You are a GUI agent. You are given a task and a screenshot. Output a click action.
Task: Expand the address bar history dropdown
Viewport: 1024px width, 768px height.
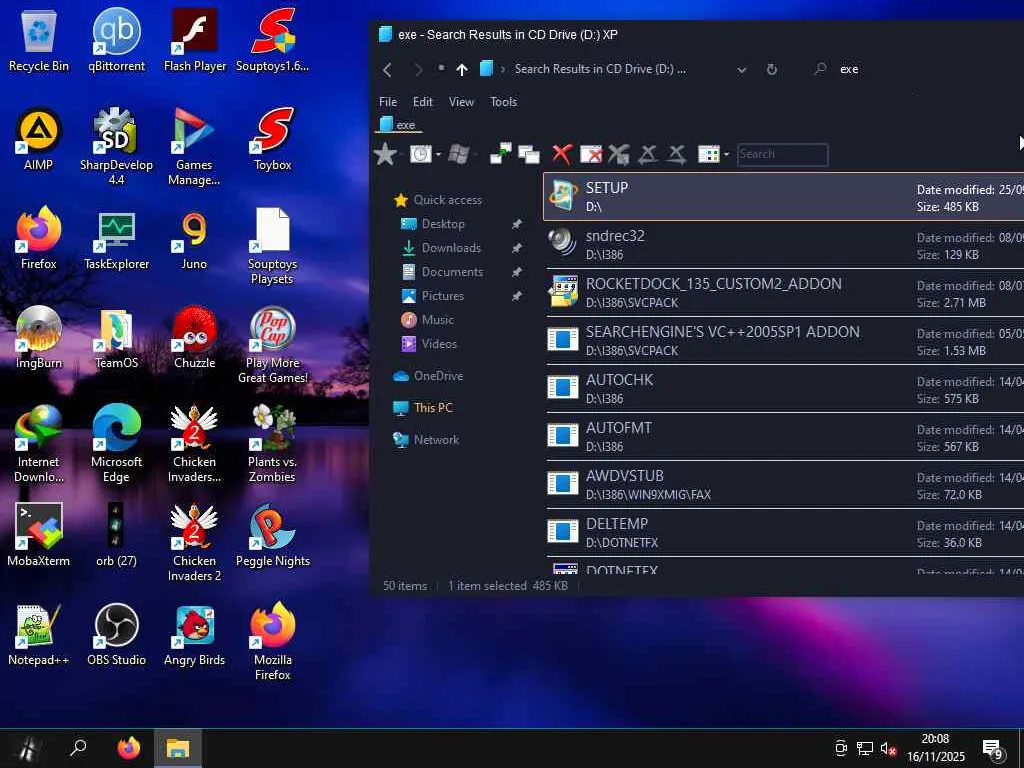[741, 69]
